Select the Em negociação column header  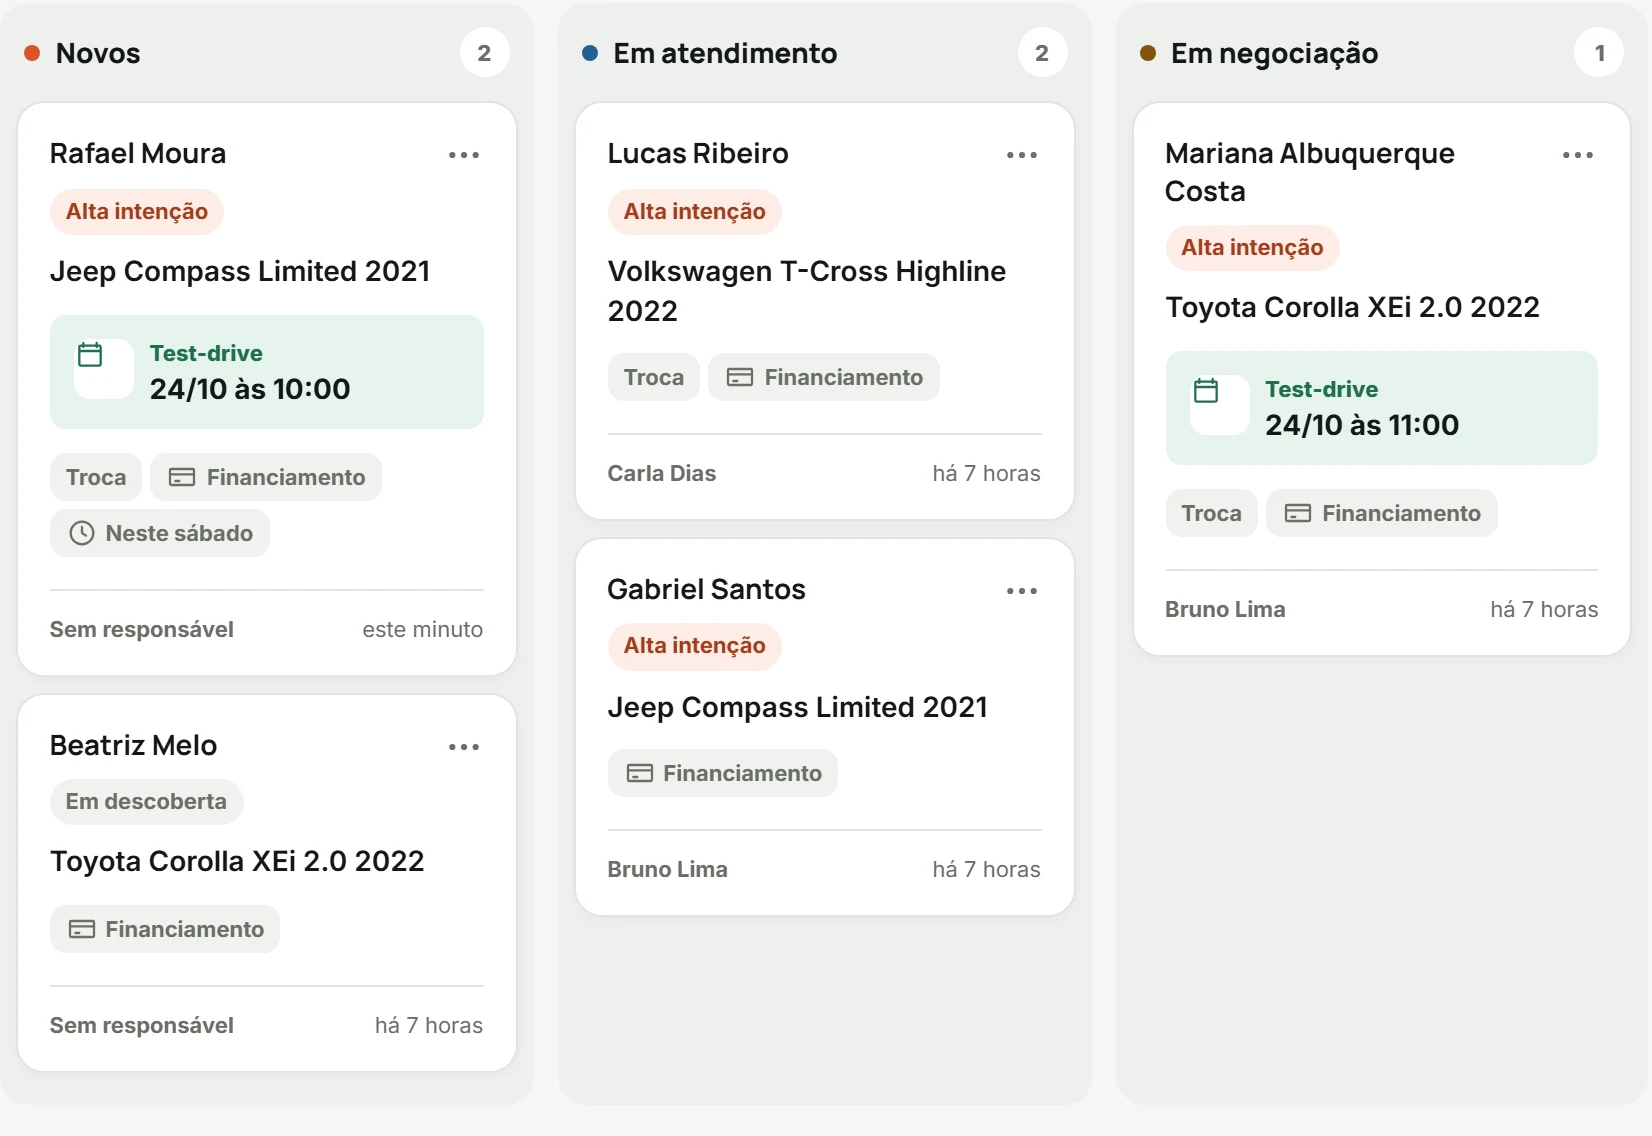pos(1274,53)
